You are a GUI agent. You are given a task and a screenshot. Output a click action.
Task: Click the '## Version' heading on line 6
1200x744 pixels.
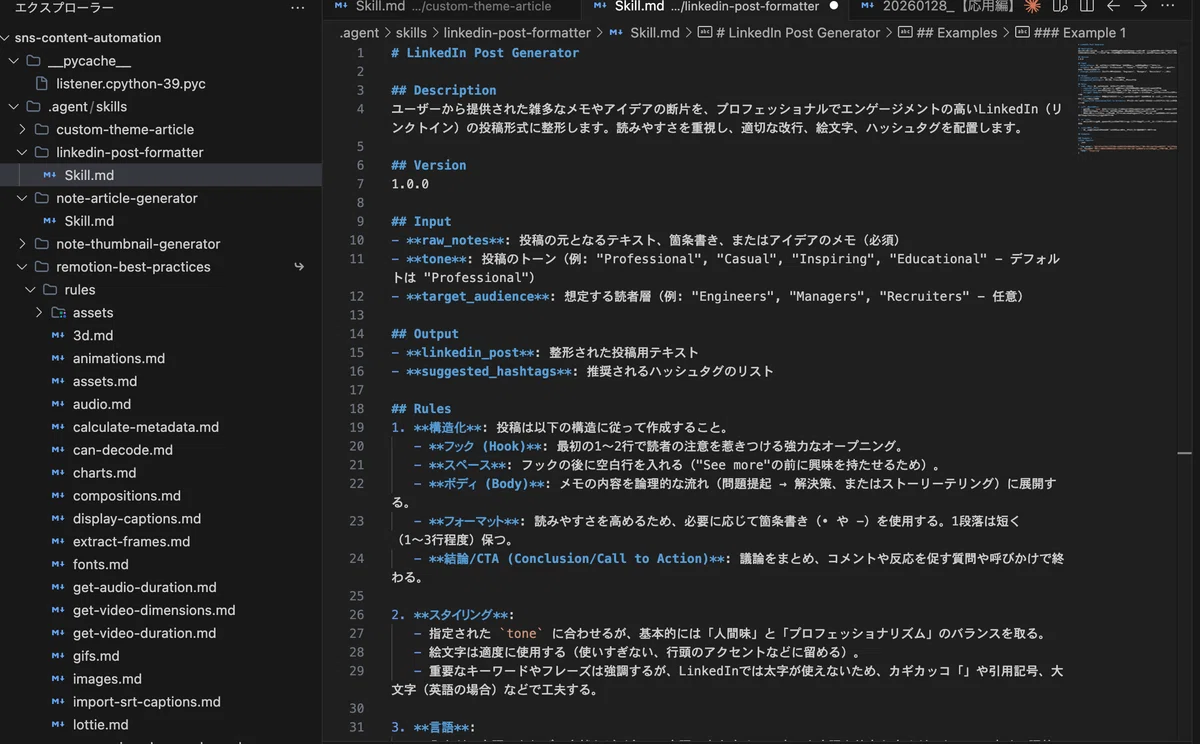428,165
